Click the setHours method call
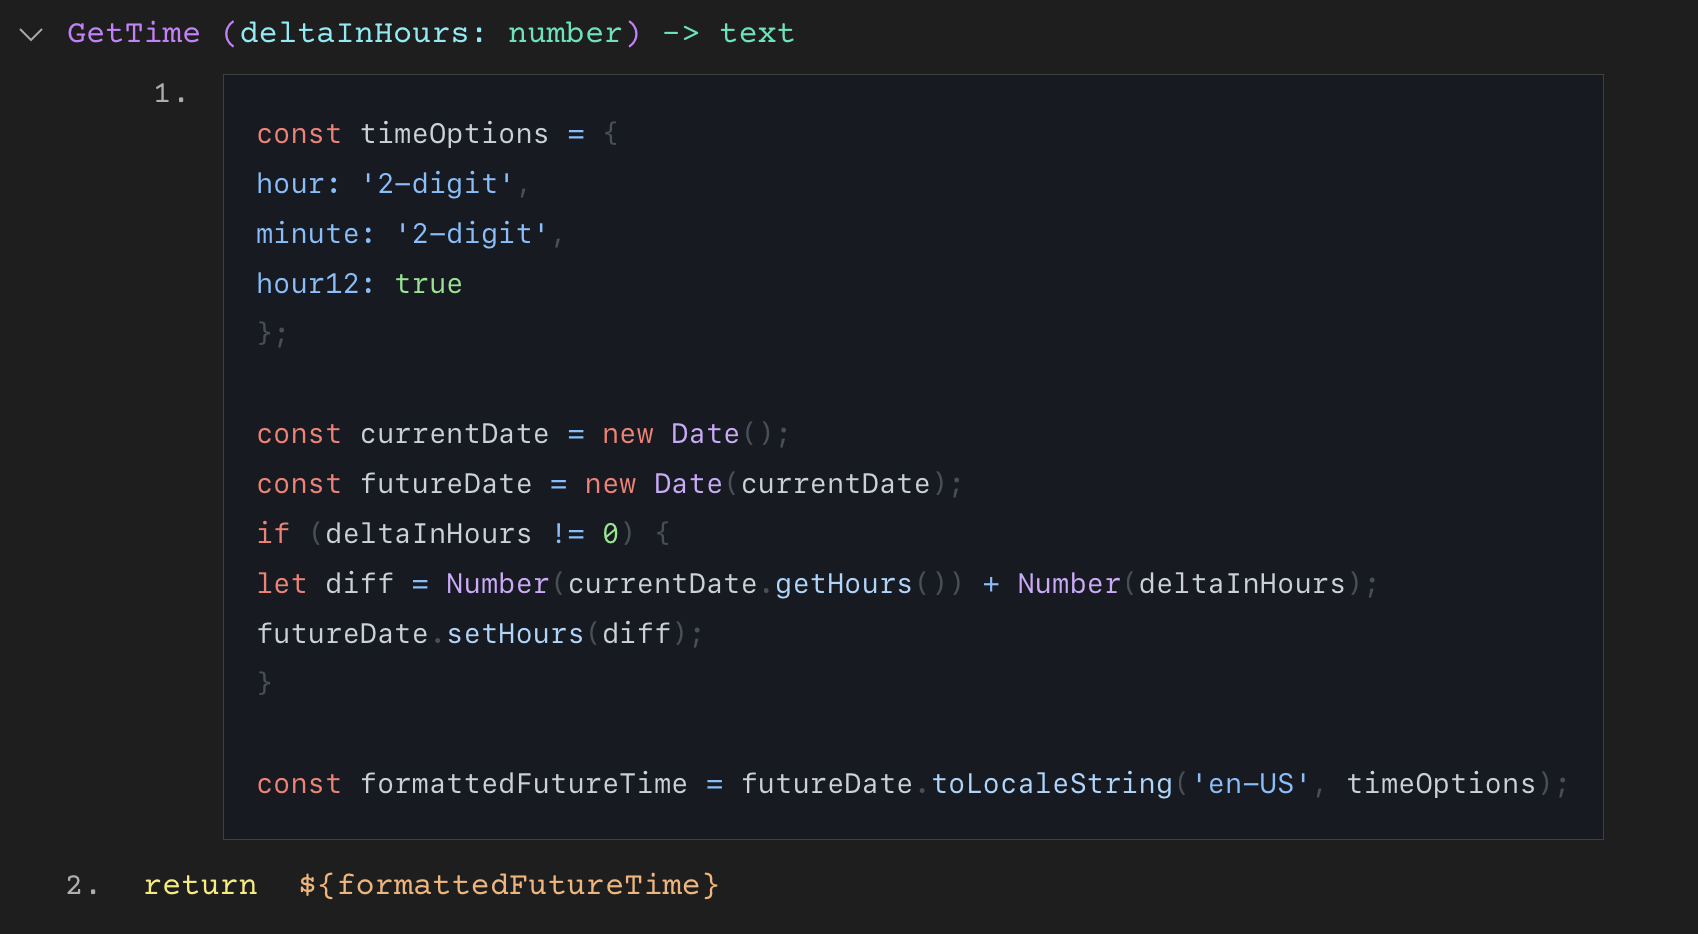The height and width of the screenshot is (934, 1698). click(x=515, y=633)
